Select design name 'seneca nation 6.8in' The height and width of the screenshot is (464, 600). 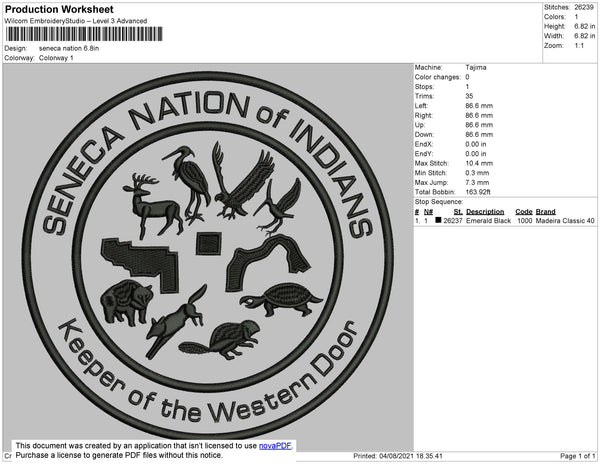tap(69, 49)
